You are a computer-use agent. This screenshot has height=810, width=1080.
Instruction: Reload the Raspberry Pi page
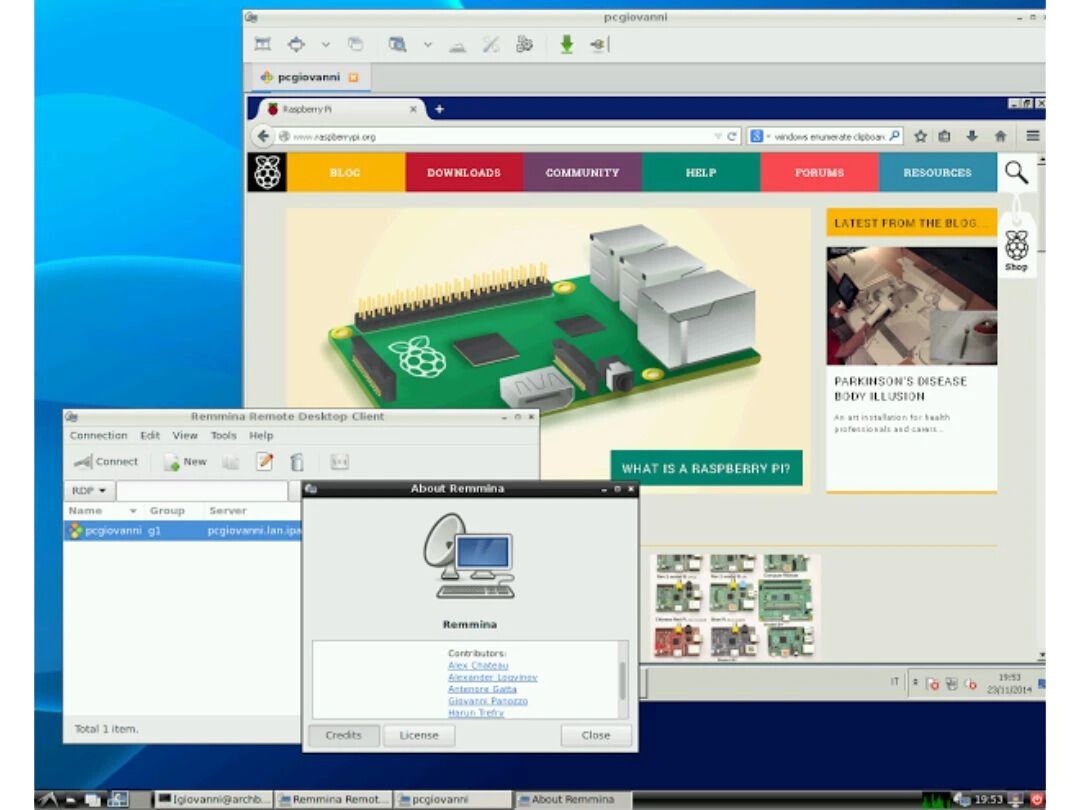tap(731, 136)
